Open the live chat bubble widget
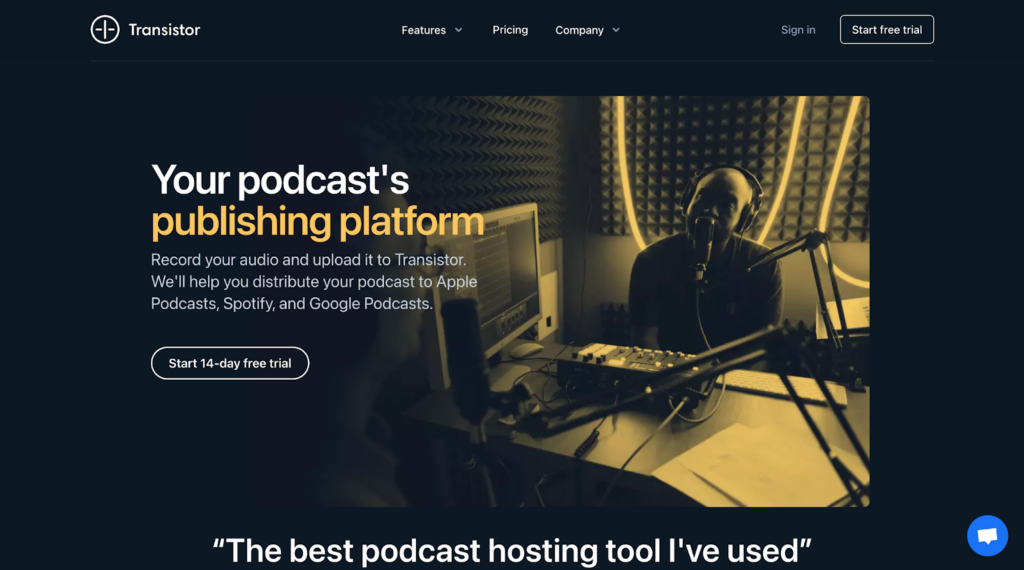Screen dimensions: 1024x570 987,535
